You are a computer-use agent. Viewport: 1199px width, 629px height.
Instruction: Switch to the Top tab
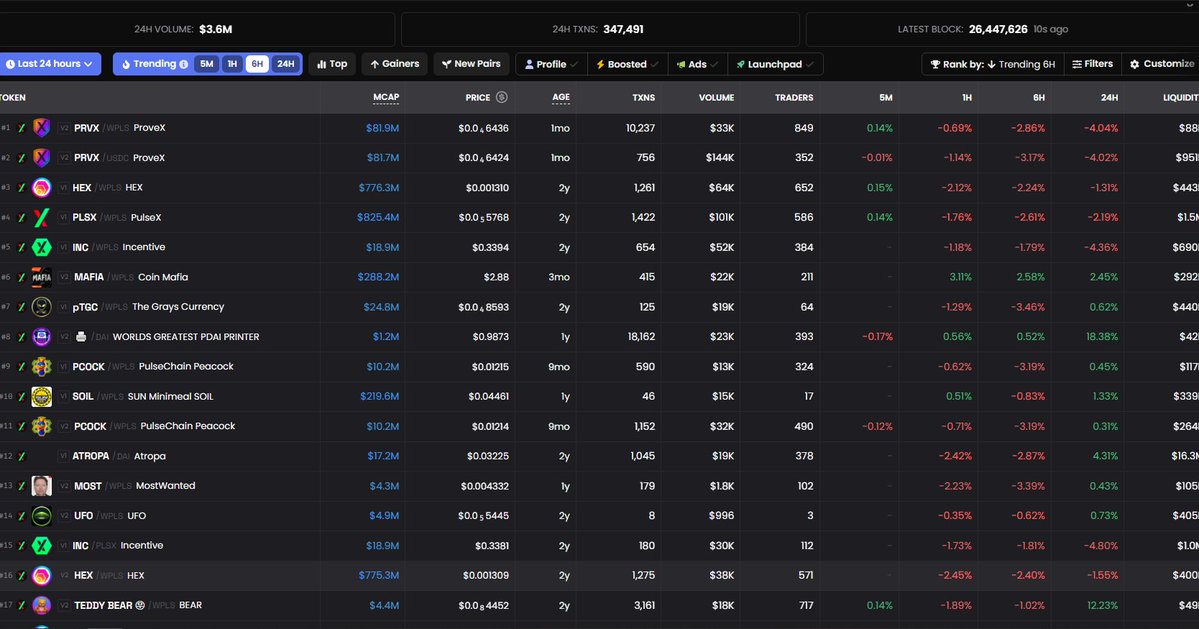pos(333,64)
